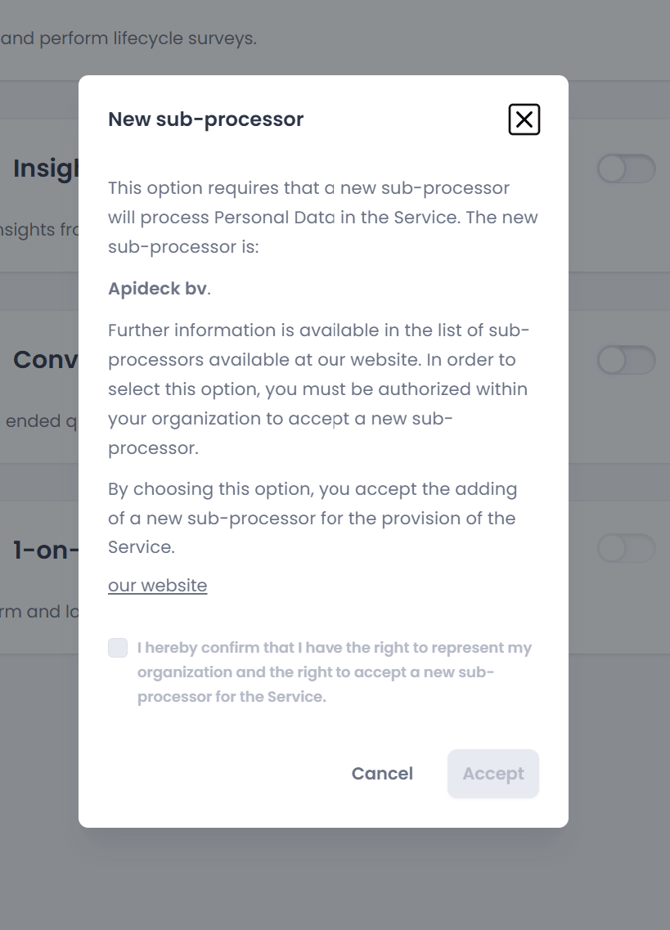Click the cut-off description under the Insights heading
The height and width of the screenshot is (930, 670).
(40, 230)
